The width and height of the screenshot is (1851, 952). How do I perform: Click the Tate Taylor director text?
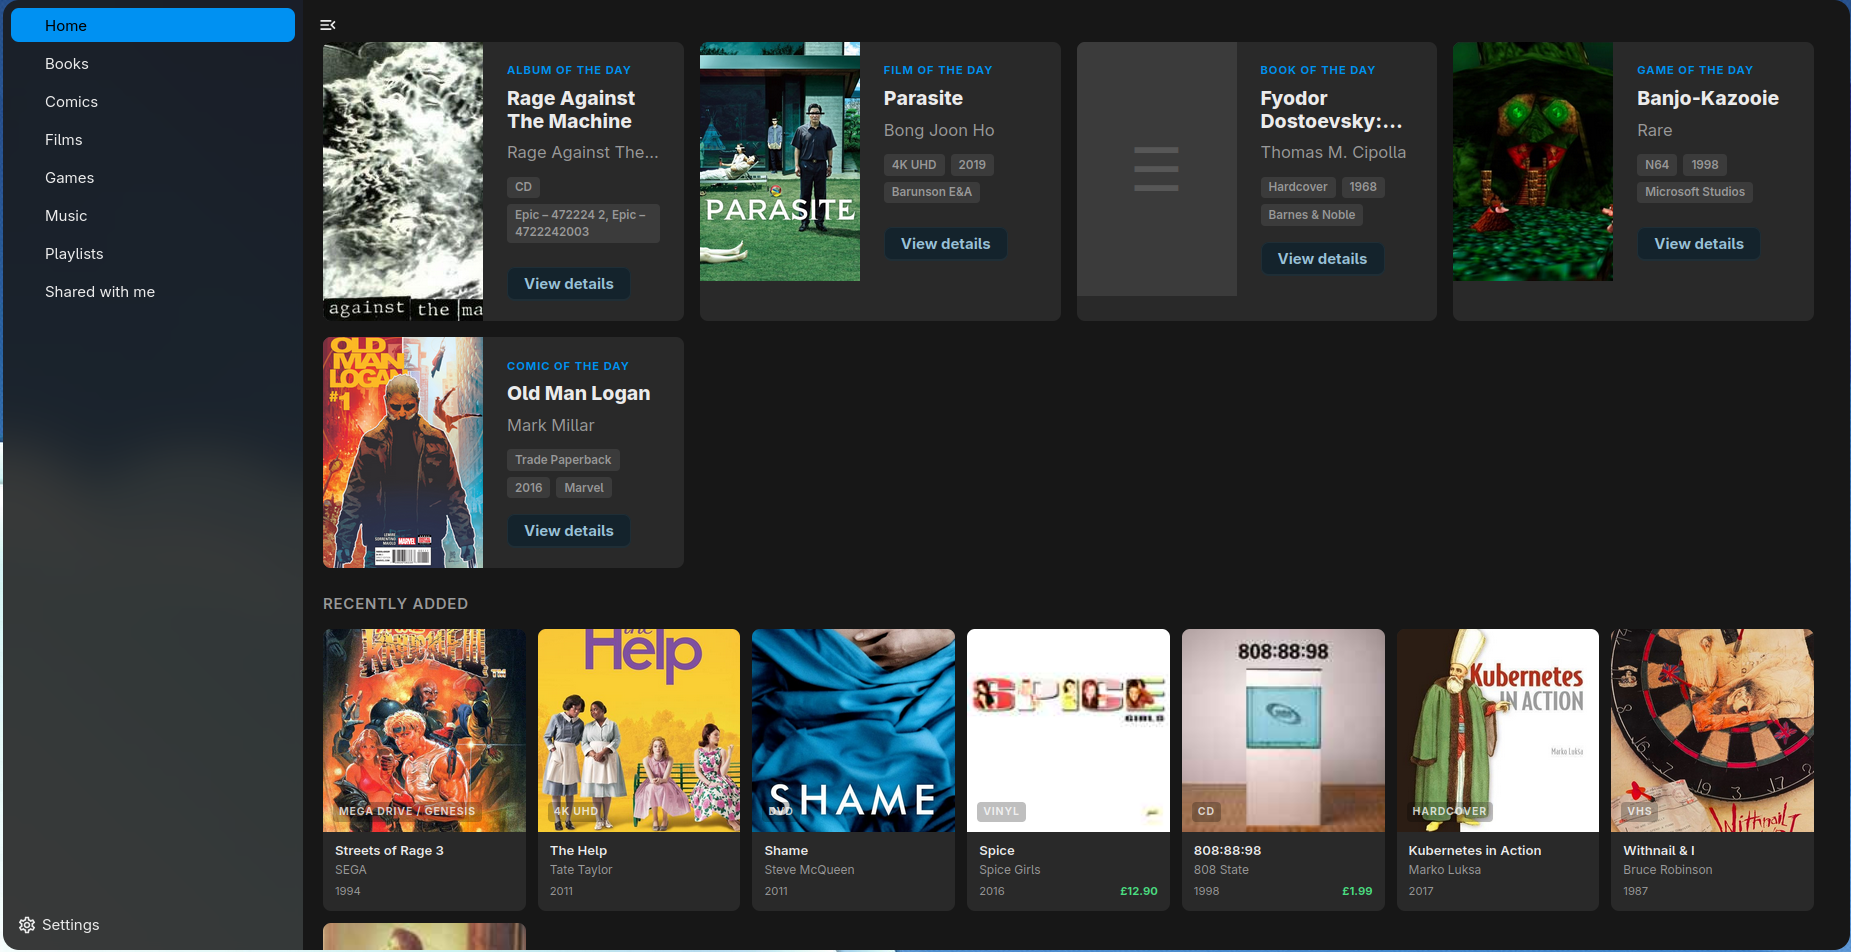tap(581, 870)
